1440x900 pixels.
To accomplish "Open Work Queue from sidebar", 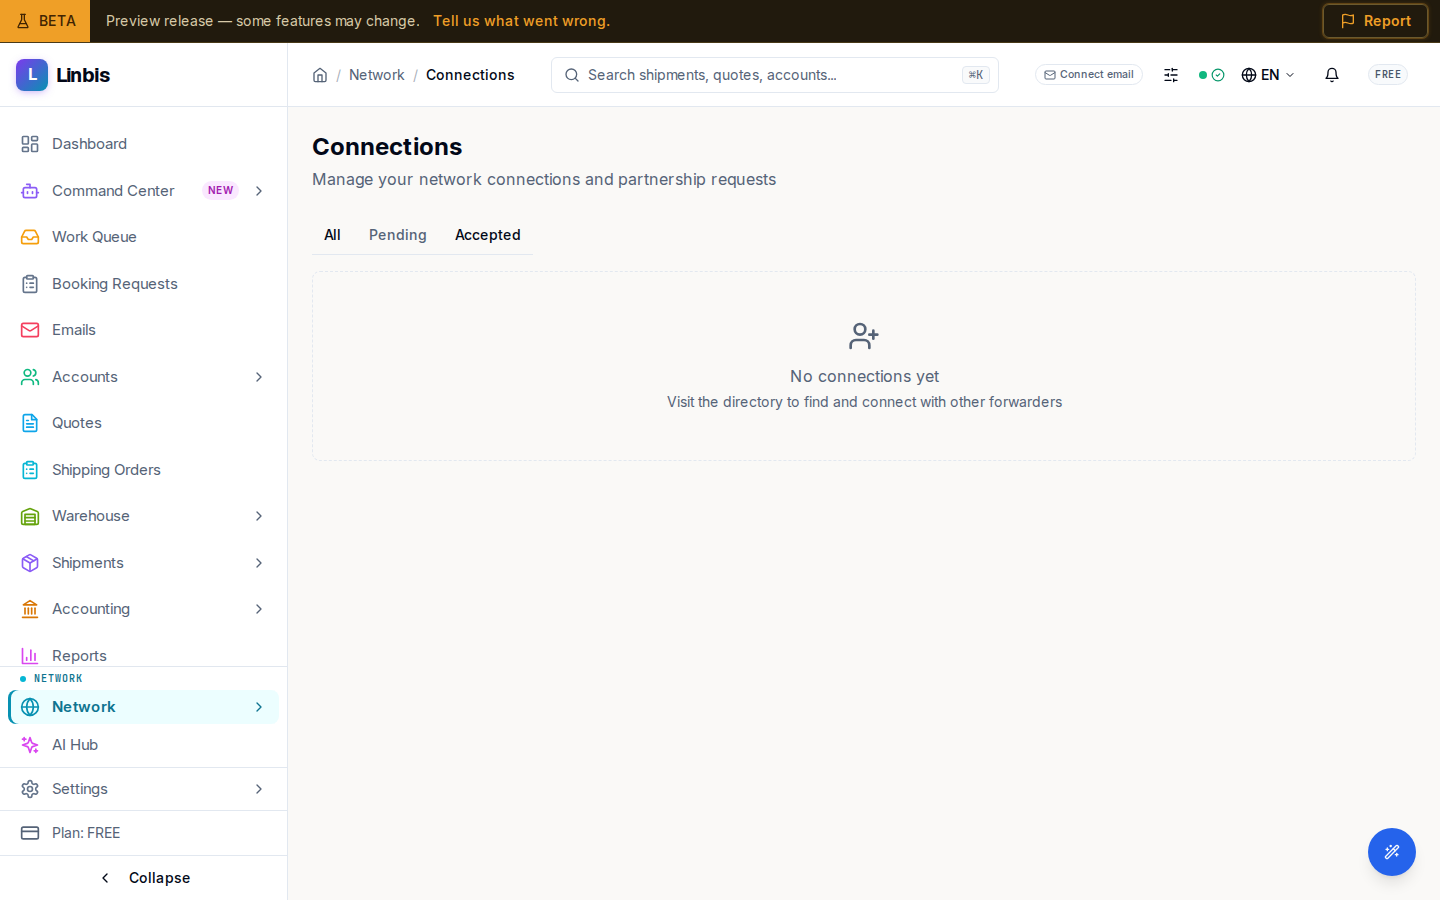I will coord(143,237).
